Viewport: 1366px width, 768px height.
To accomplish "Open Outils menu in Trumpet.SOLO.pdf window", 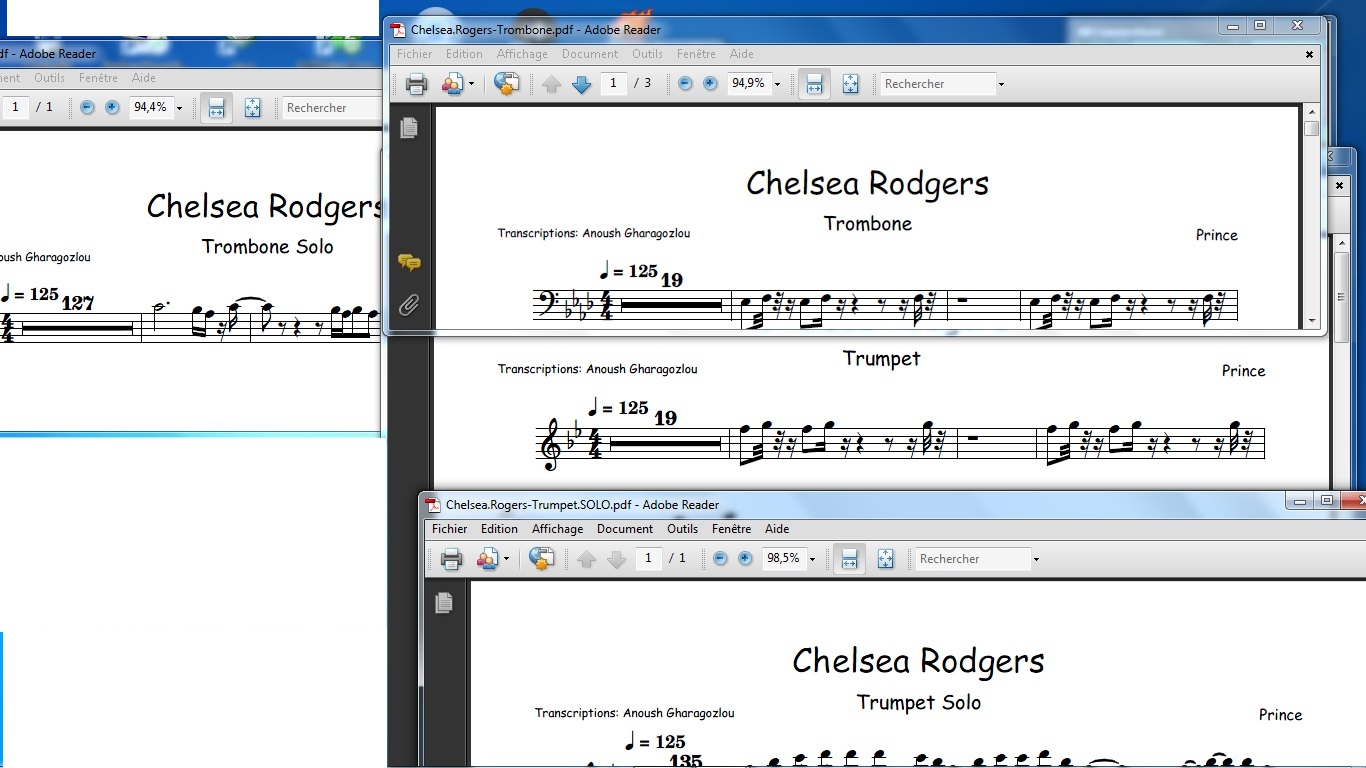I will 682,529.
